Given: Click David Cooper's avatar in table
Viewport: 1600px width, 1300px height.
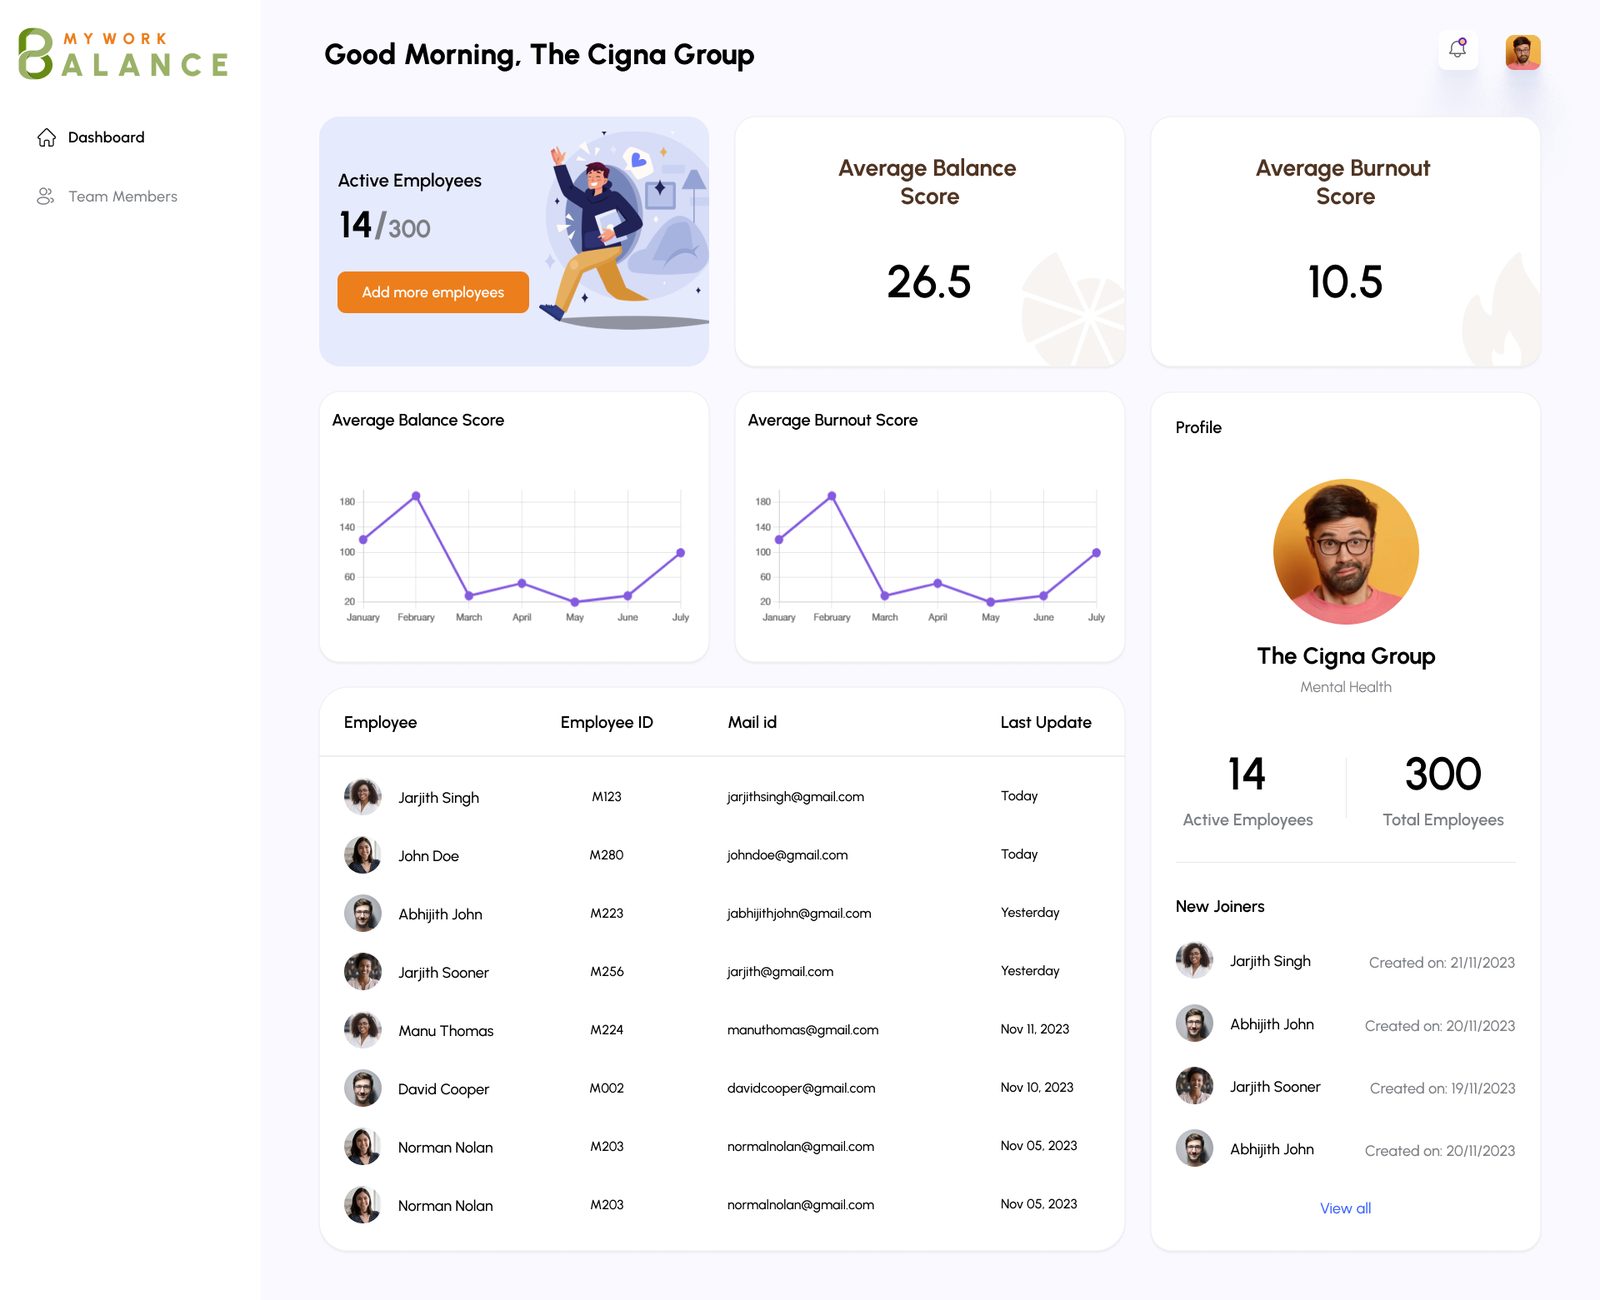Looking at the screenshot, I should 363,1088.
